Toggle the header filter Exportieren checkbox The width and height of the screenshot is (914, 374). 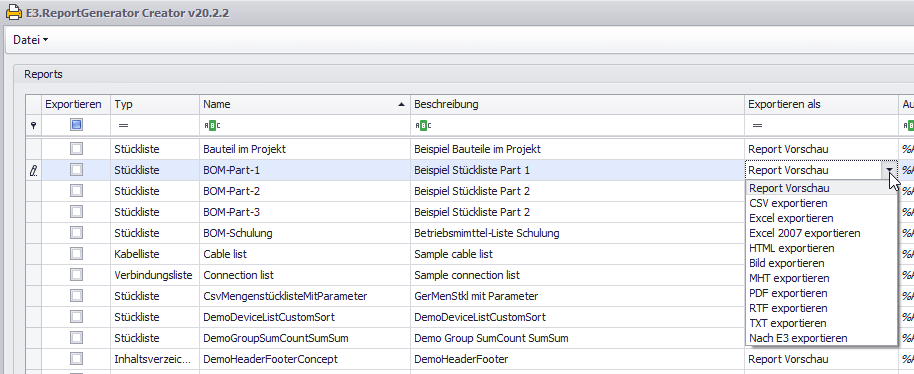[x=76, y=125]
